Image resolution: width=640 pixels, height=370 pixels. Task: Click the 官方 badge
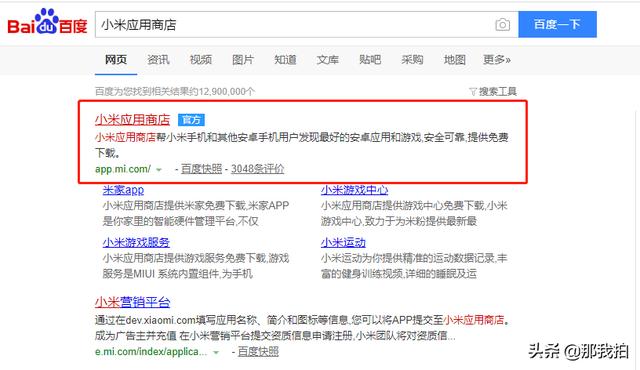pyautogui.click(x=191, y=120)
